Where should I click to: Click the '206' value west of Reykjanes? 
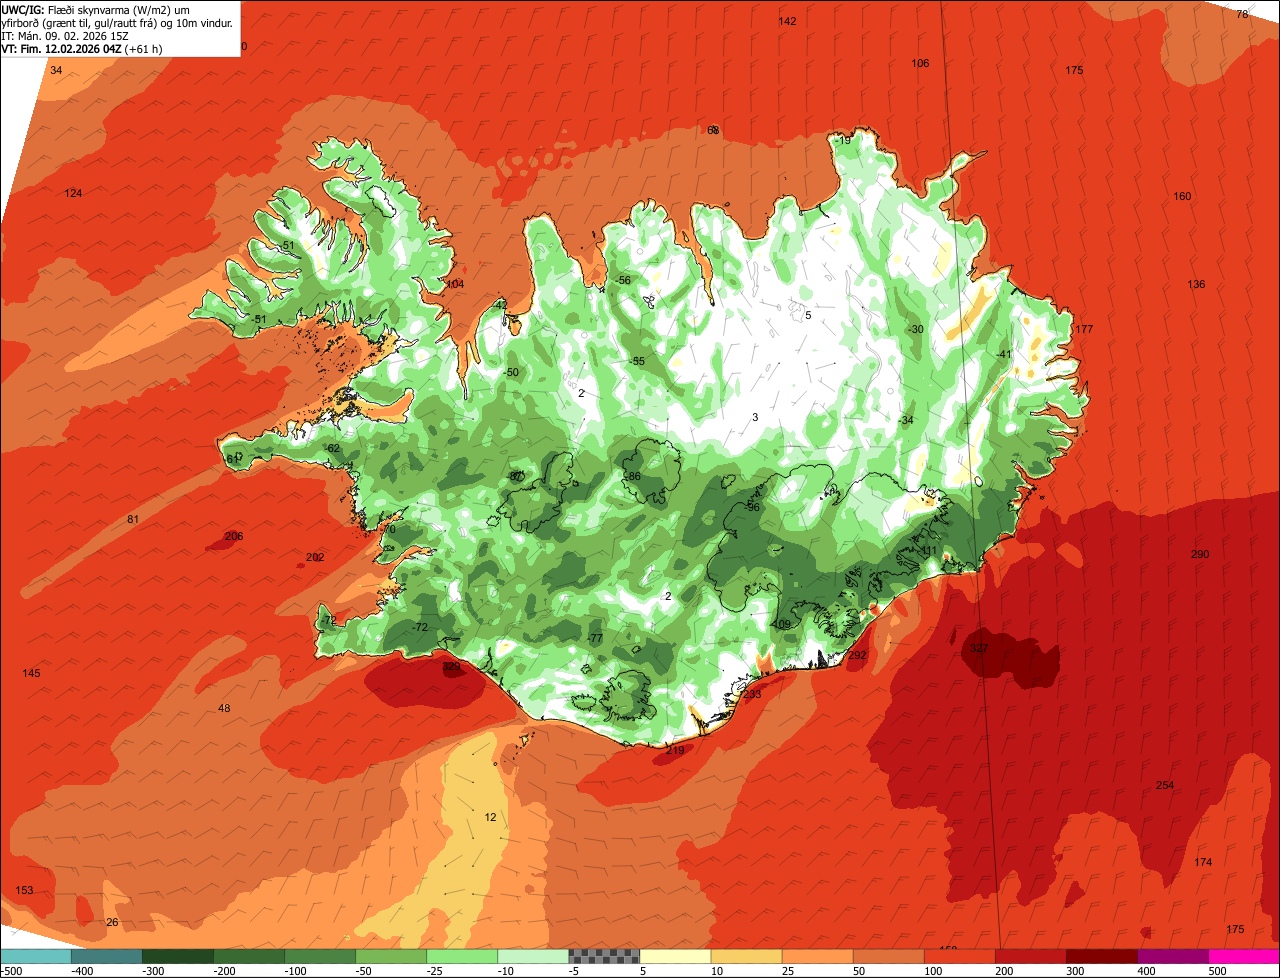coord(234,536)
